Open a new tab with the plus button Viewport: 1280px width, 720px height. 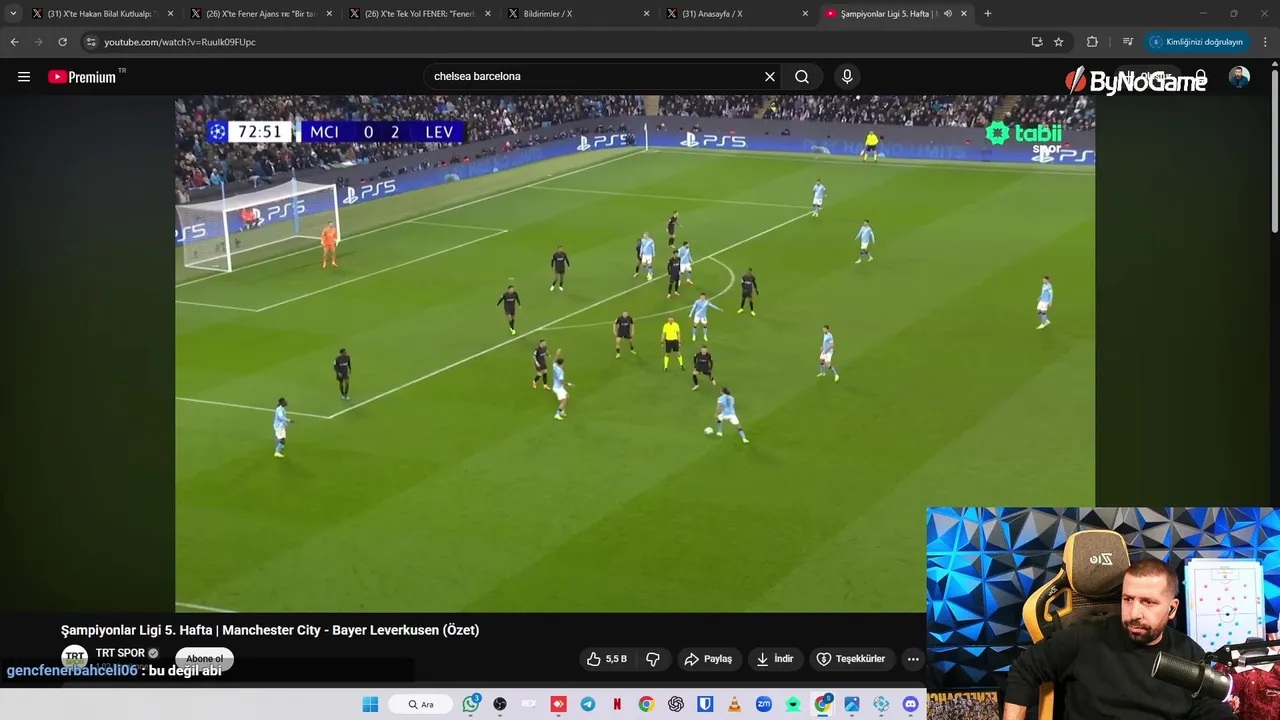tap(988, 14)
